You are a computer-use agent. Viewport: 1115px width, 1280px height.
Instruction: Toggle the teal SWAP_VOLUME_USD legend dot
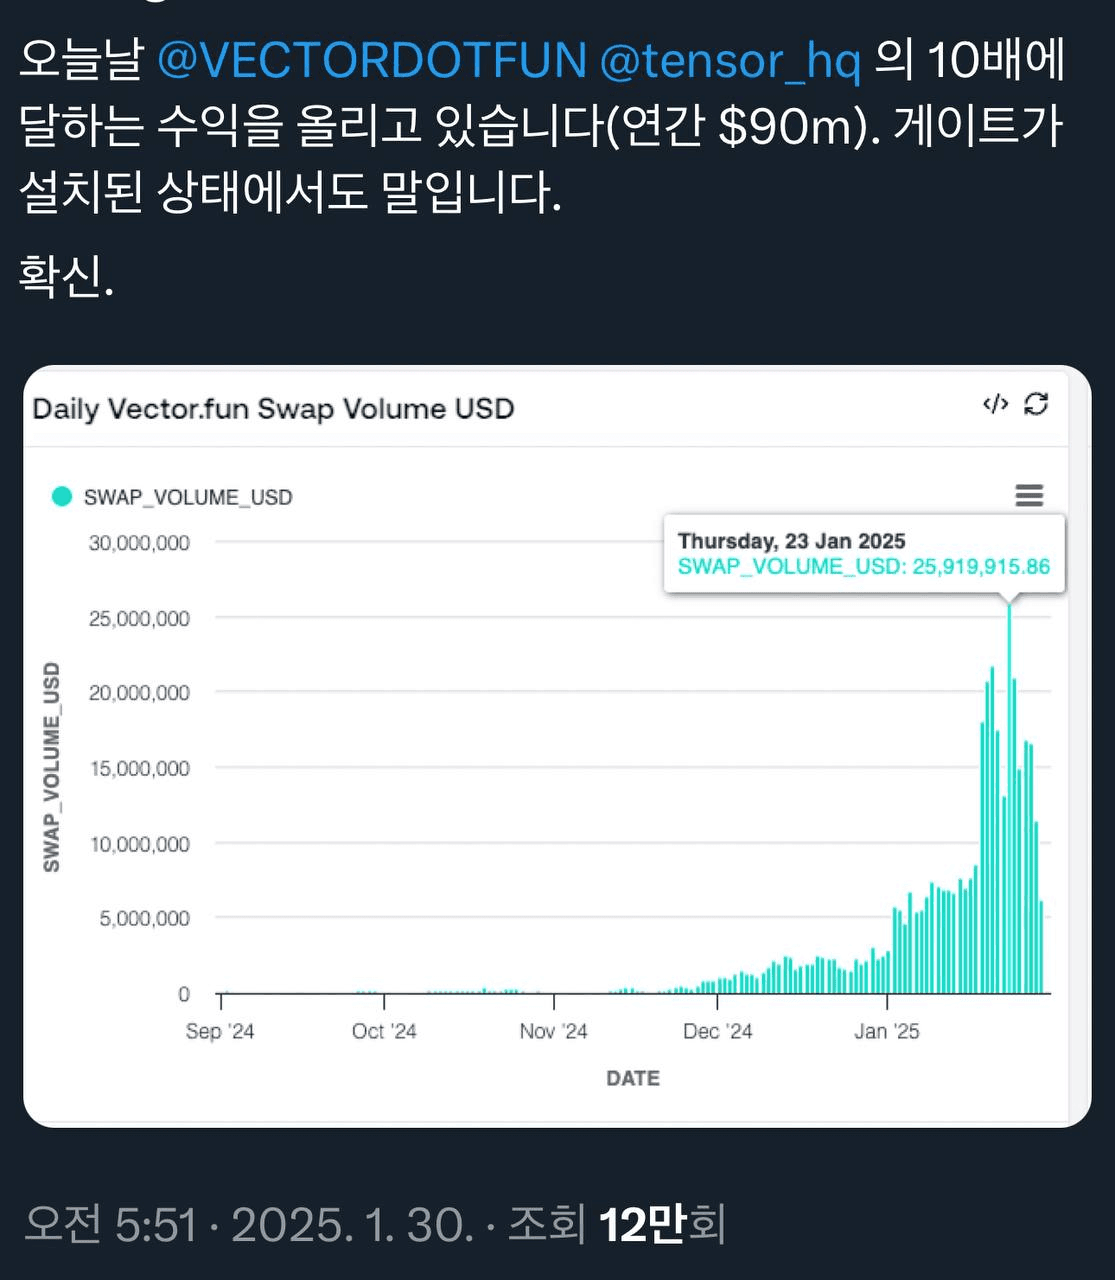[62, 496]
